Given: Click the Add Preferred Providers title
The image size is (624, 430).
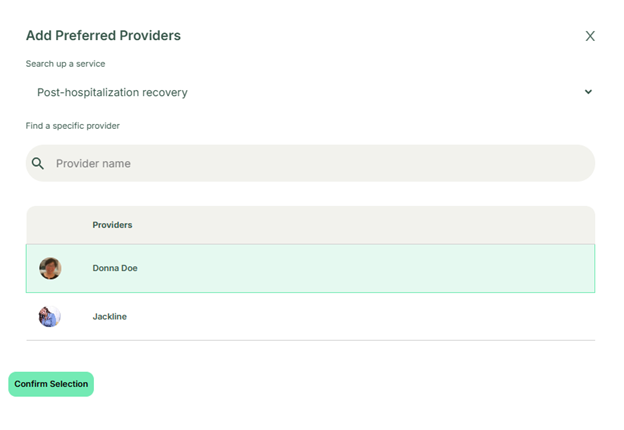Looking at the screenshot, I should [103, 36].
